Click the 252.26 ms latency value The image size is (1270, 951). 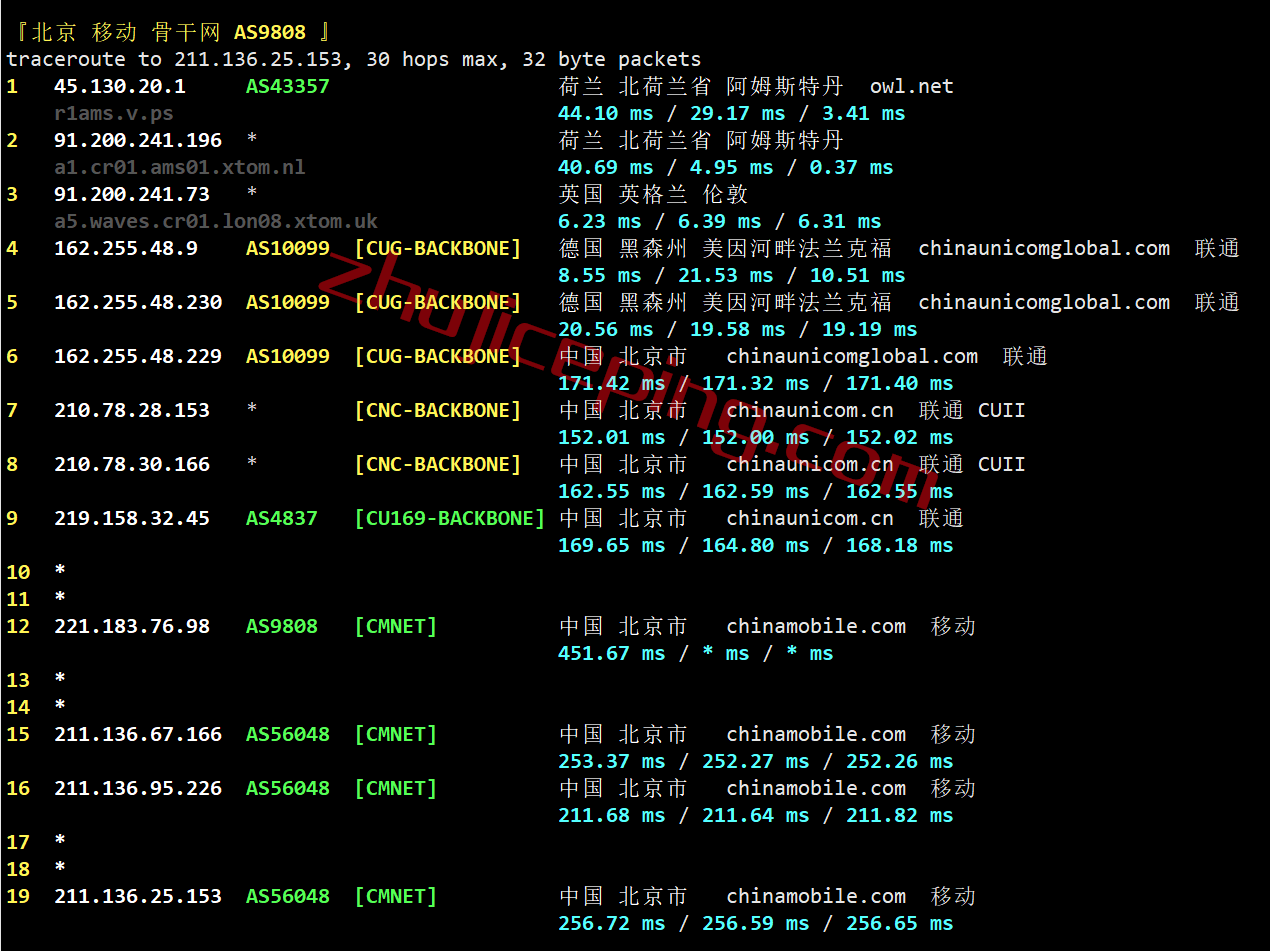click(900, 761)
